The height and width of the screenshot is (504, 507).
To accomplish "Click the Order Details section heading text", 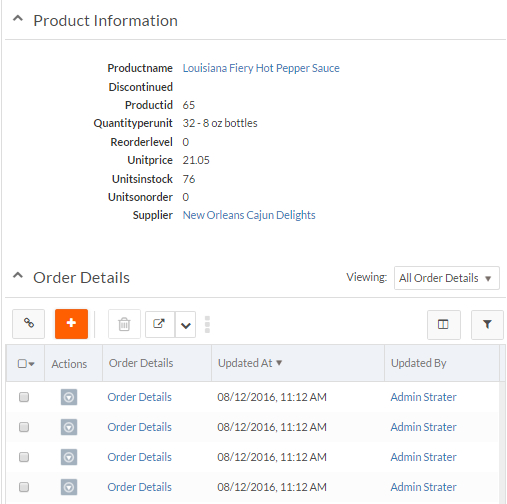I will (x=81, y=278).
